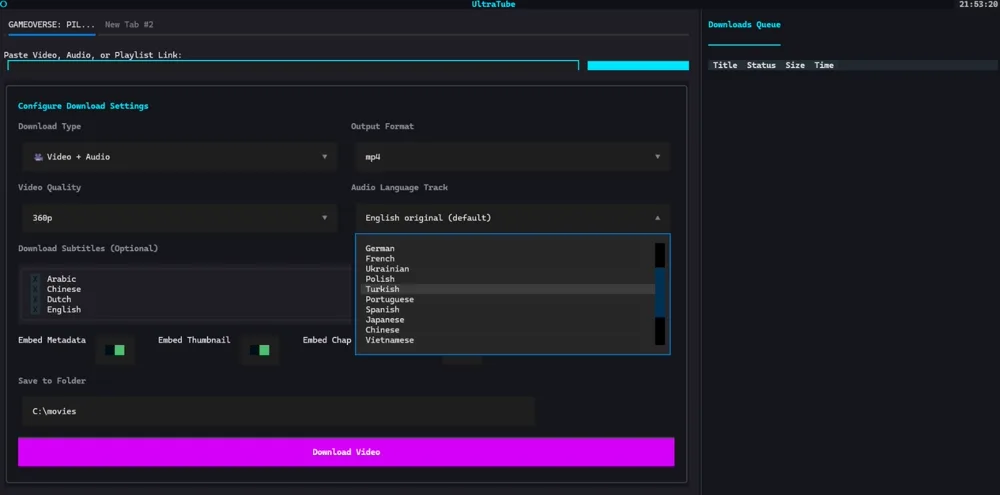
Task: Toggle the Dutch subtitle checkbox
Action: coord(35,300)
